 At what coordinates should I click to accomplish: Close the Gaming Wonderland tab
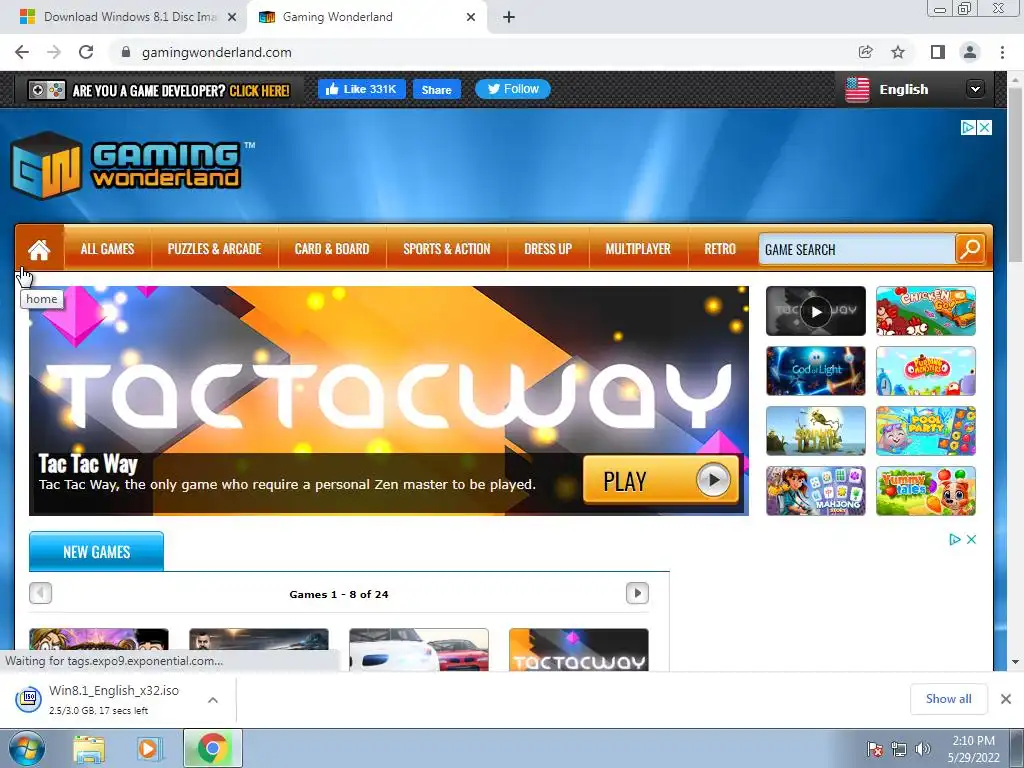(x=471, y=17)
